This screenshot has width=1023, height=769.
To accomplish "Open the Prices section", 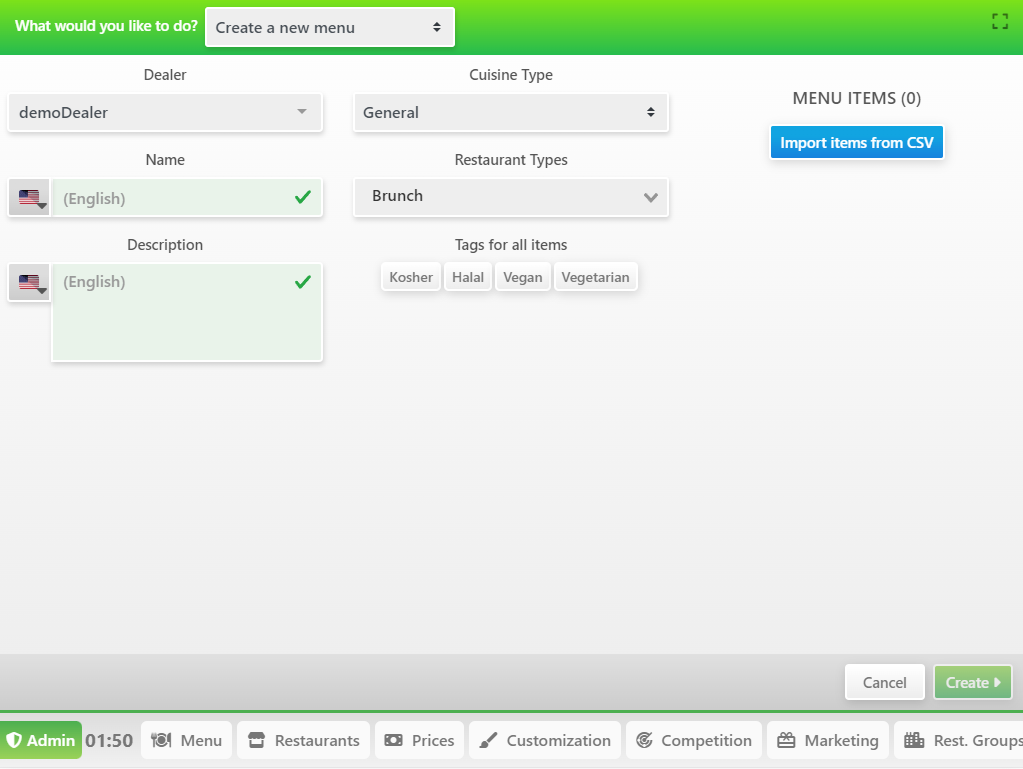I will click(x=420, y=740).
